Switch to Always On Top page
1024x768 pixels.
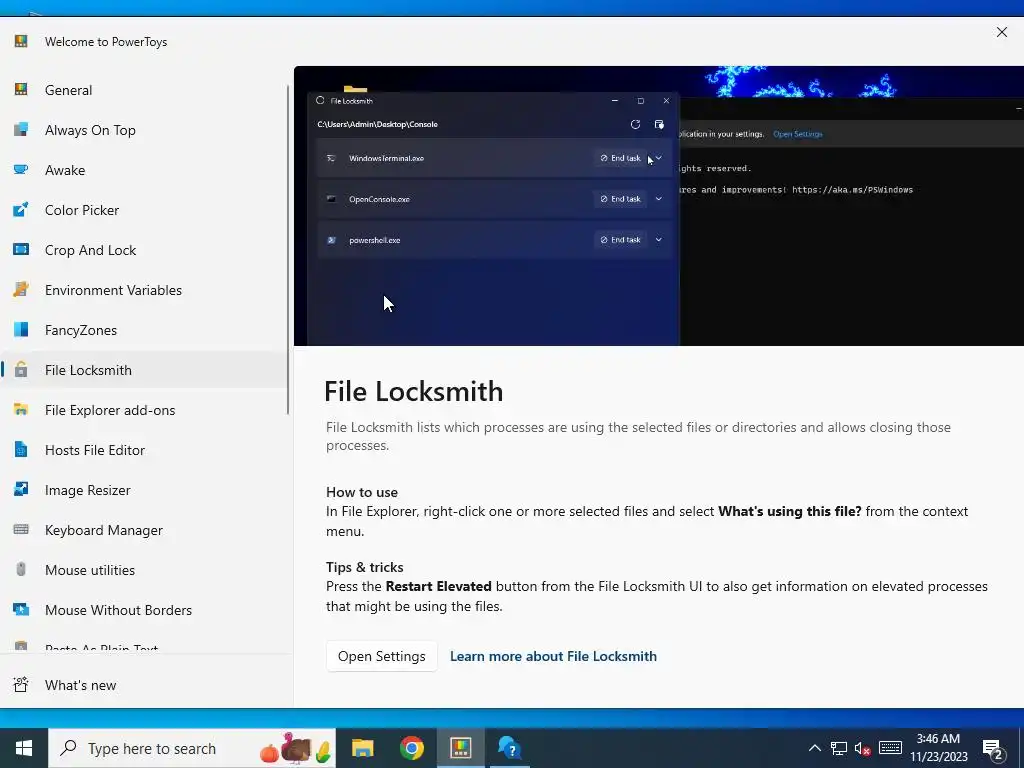[x=144, y=129]
